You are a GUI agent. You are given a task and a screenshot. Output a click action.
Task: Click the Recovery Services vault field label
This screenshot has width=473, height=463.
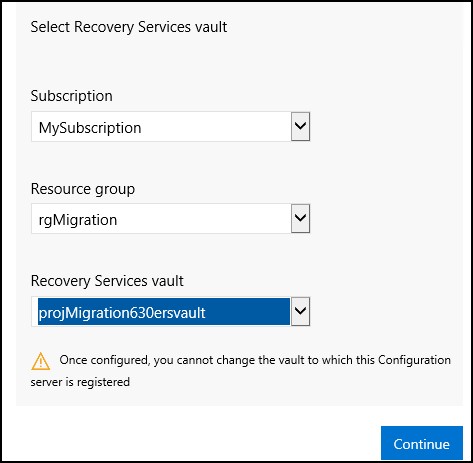(107, 281)
